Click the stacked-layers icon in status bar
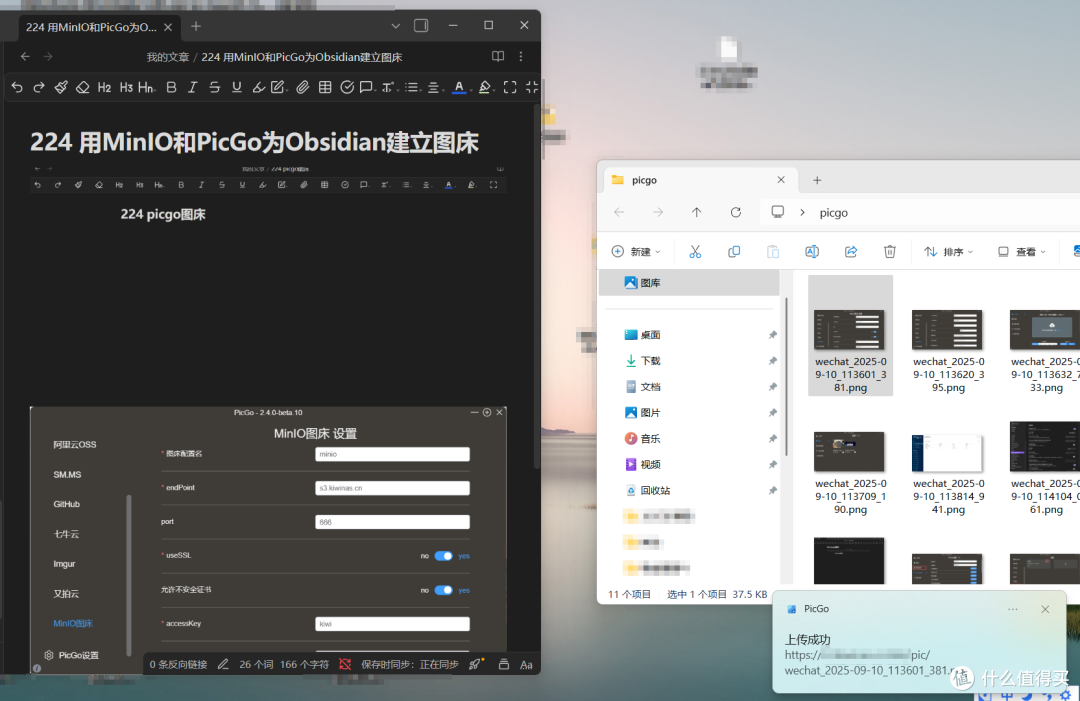Image resolution: width=1080 pixels, height=701 pixels. [x=503, y=665]
